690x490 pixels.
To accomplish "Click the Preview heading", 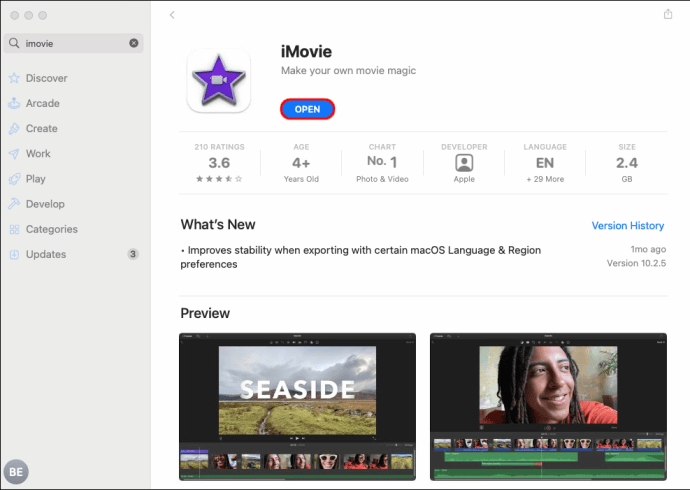I will (x=205, y=313).
